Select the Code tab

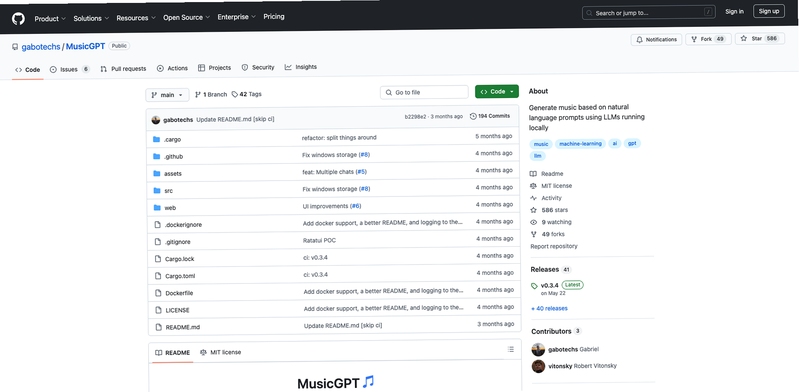point(28,70)
